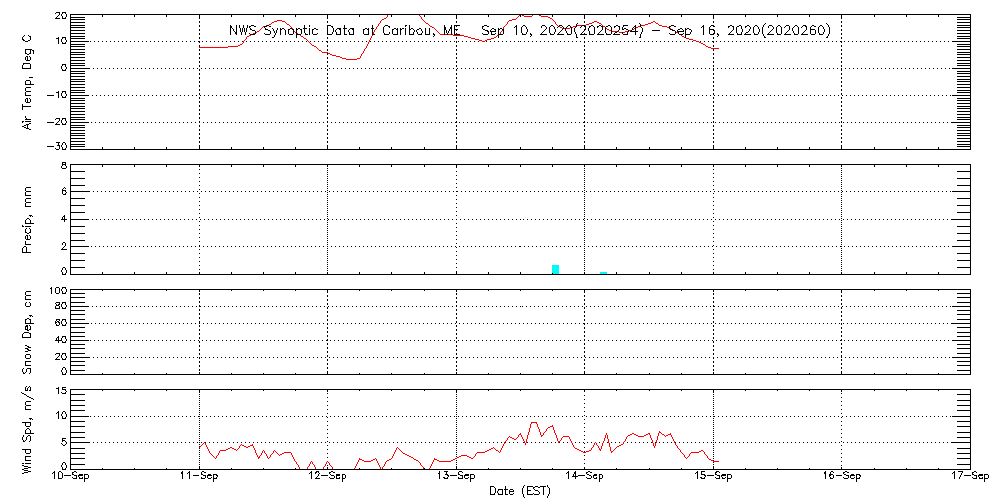The height and width of the screenshot is (500, 1000).
Task: Choose the 16-Sep date tick label
Action: [842, 477]
